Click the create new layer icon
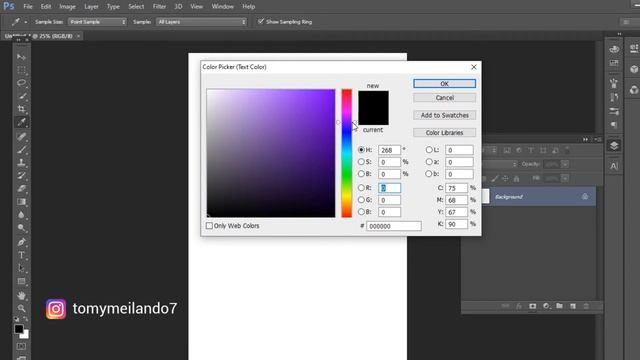 click(x=573, y=306)
